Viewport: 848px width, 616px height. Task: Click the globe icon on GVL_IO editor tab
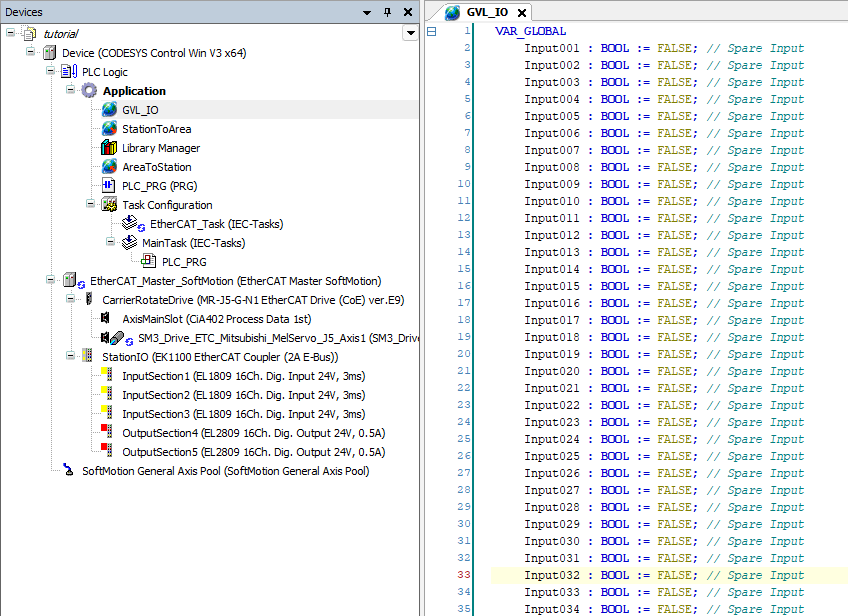(x=453, y=12)
